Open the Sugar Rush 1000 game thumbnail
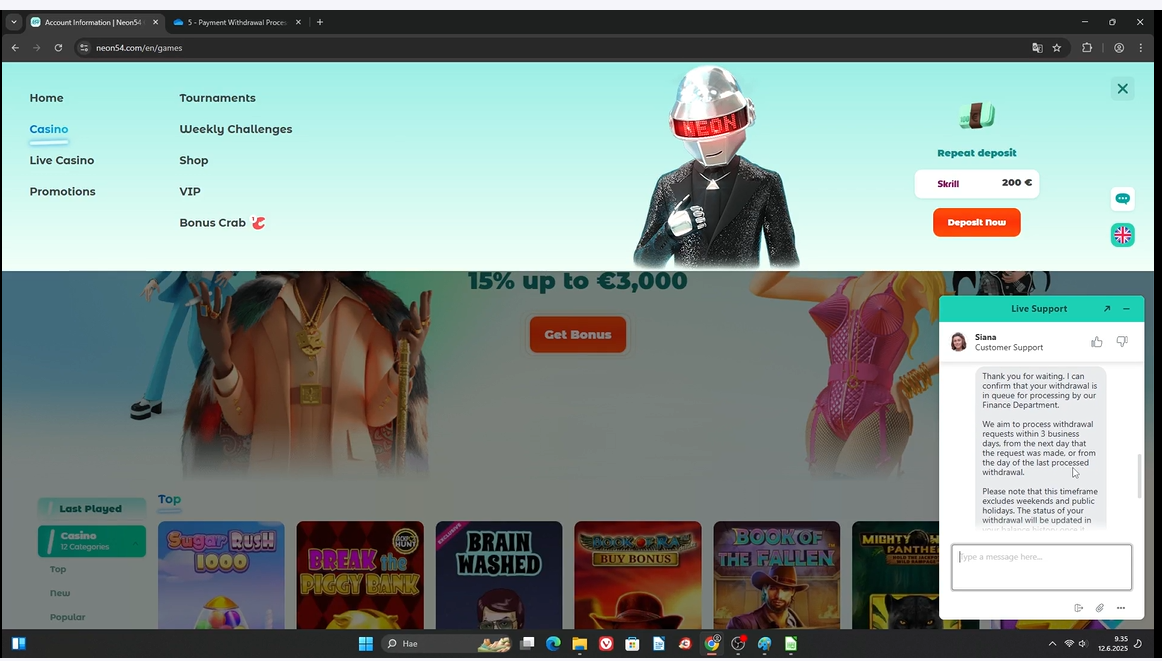 pos(221,575)
